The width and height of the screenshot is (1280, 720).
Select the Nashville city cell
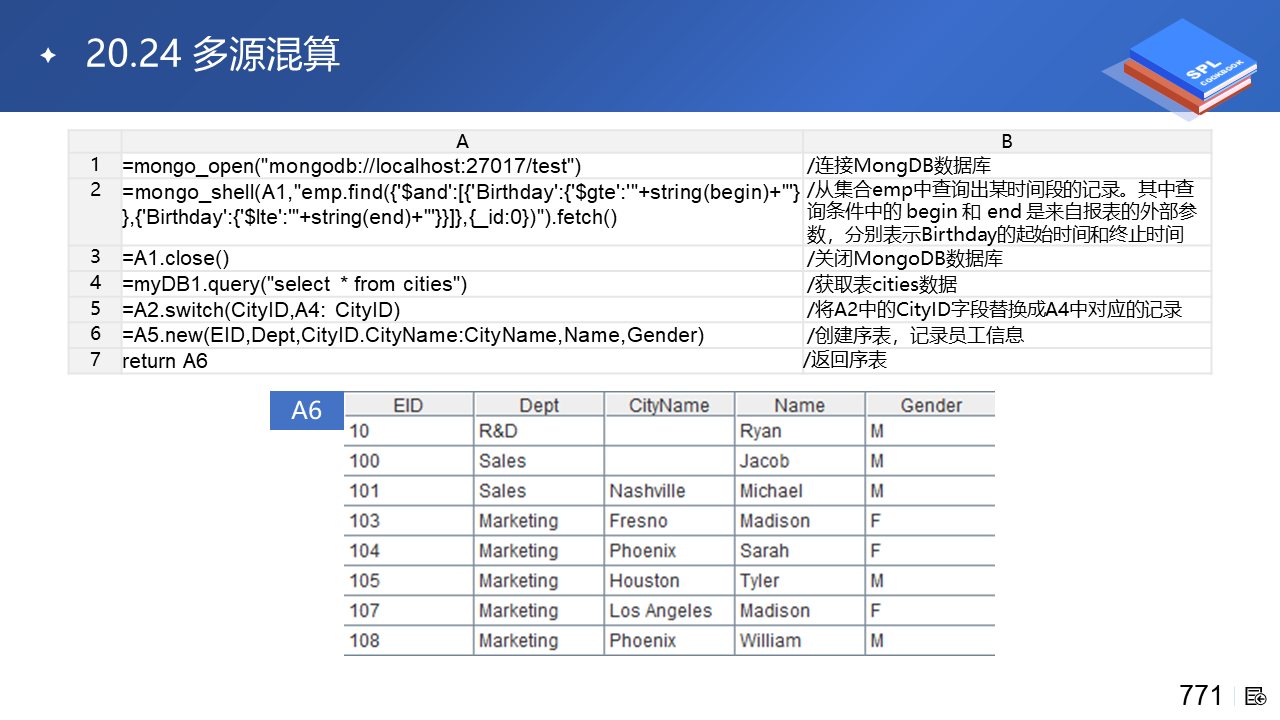pos(669,491)
